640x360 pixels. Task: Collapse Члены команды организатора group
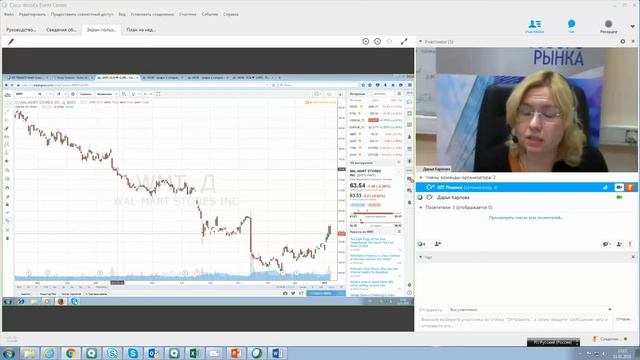click(421, 178)
